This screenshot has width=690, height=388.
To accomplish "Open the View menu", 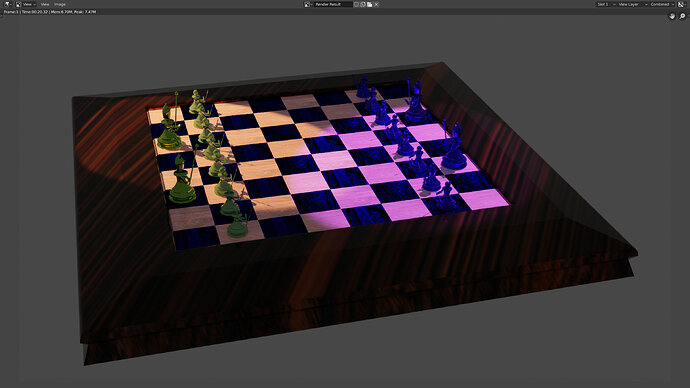I will (45, 4).
